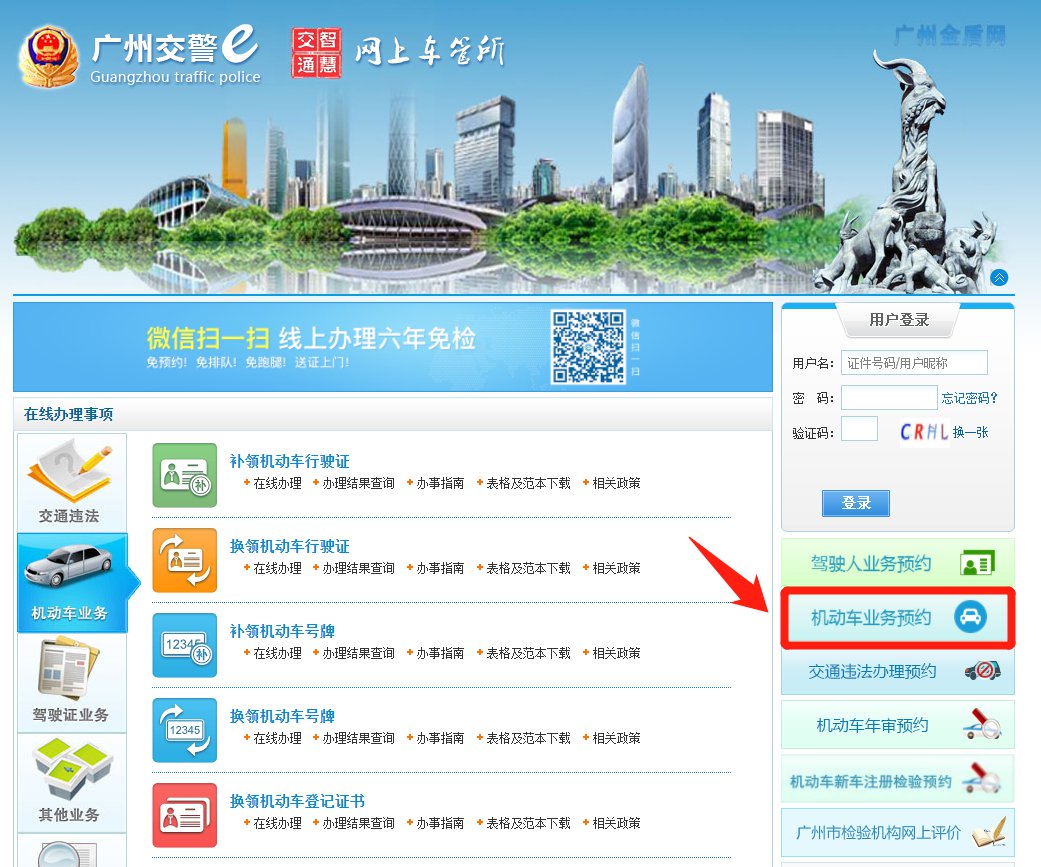Click 表格及范本下载 under 补领机动车号牌
The height and width of the screenshot is (867, 1041).
528,653
